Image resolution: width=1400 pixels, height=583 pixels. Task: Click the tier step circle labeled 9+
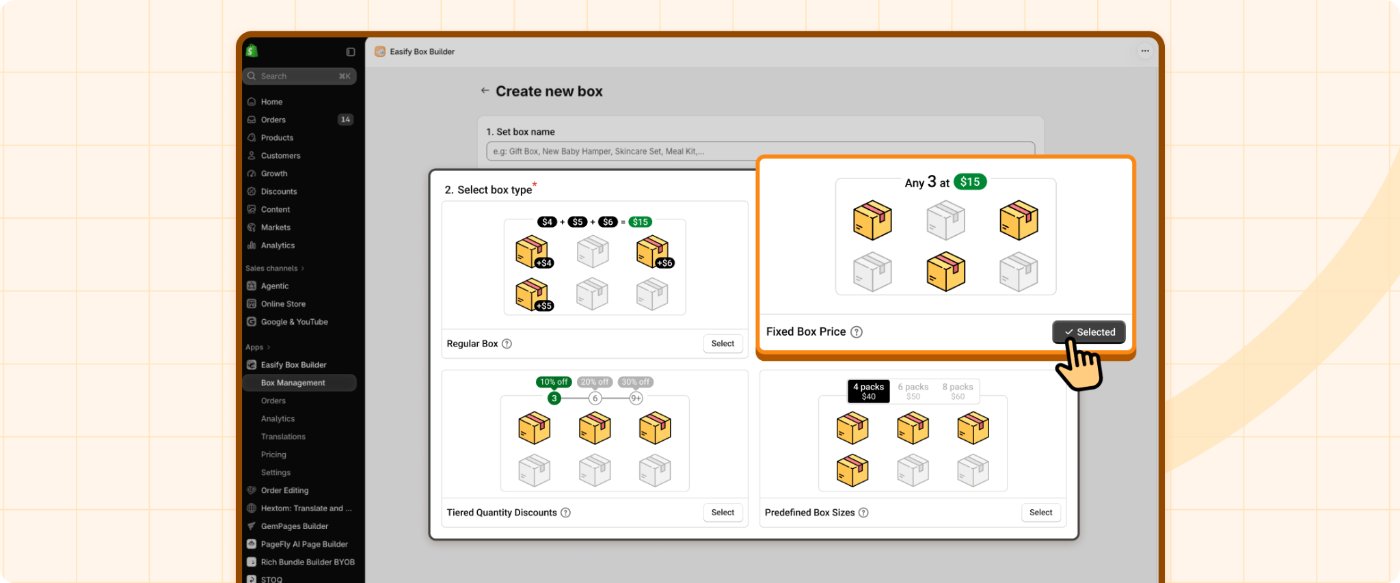point(635,398)
